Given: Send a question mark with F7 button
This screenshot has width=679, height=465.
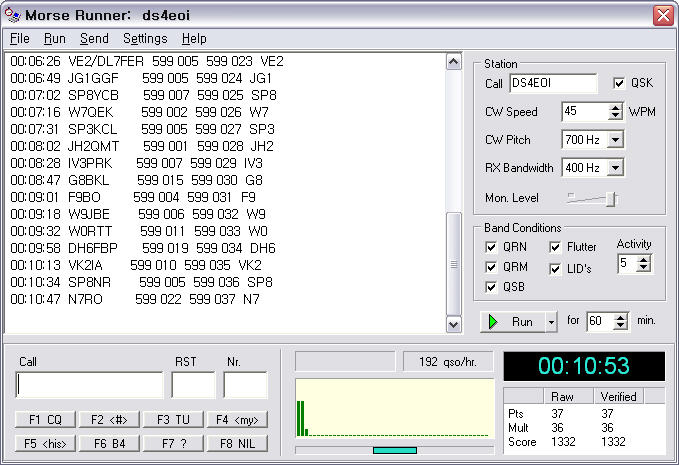Looking at the screenshot, I should 173,443.
